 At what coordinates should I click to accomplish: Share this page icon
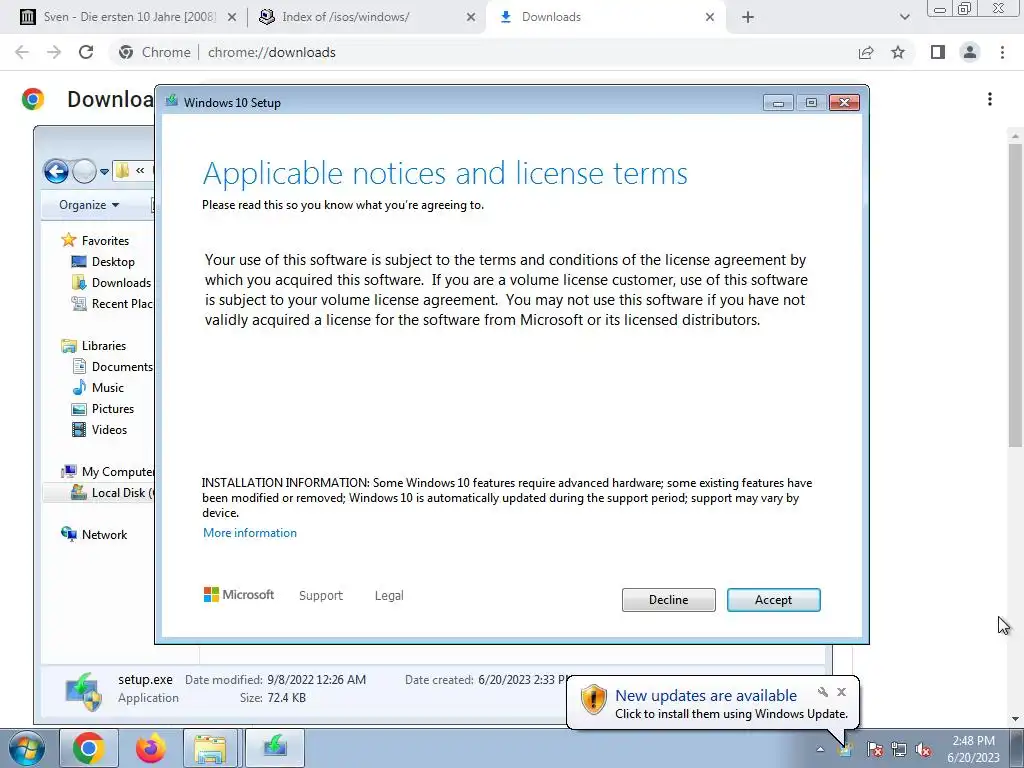coord(866,52)
